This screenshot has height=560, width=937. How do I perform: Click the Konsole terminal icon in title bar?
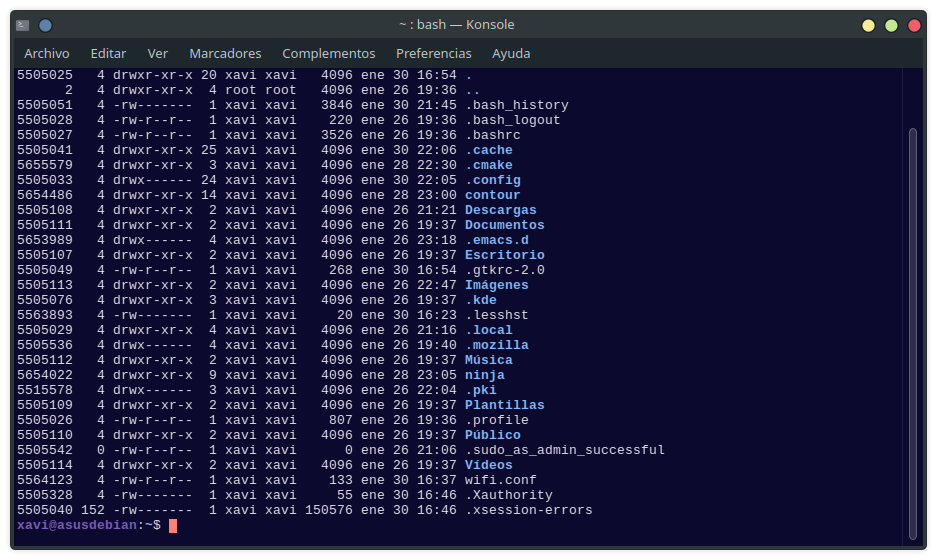point(23,25)
